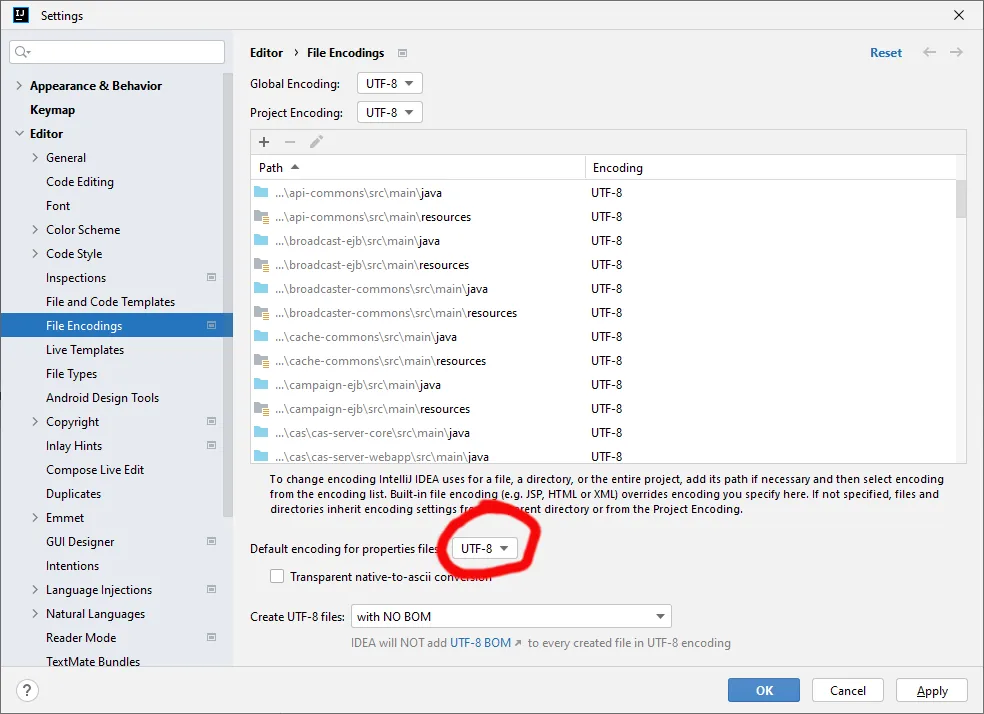Image resolution: width=984 pixels, height=714 pixels.
Task: Open Code Editing settings page
Action: coord(80,182)
